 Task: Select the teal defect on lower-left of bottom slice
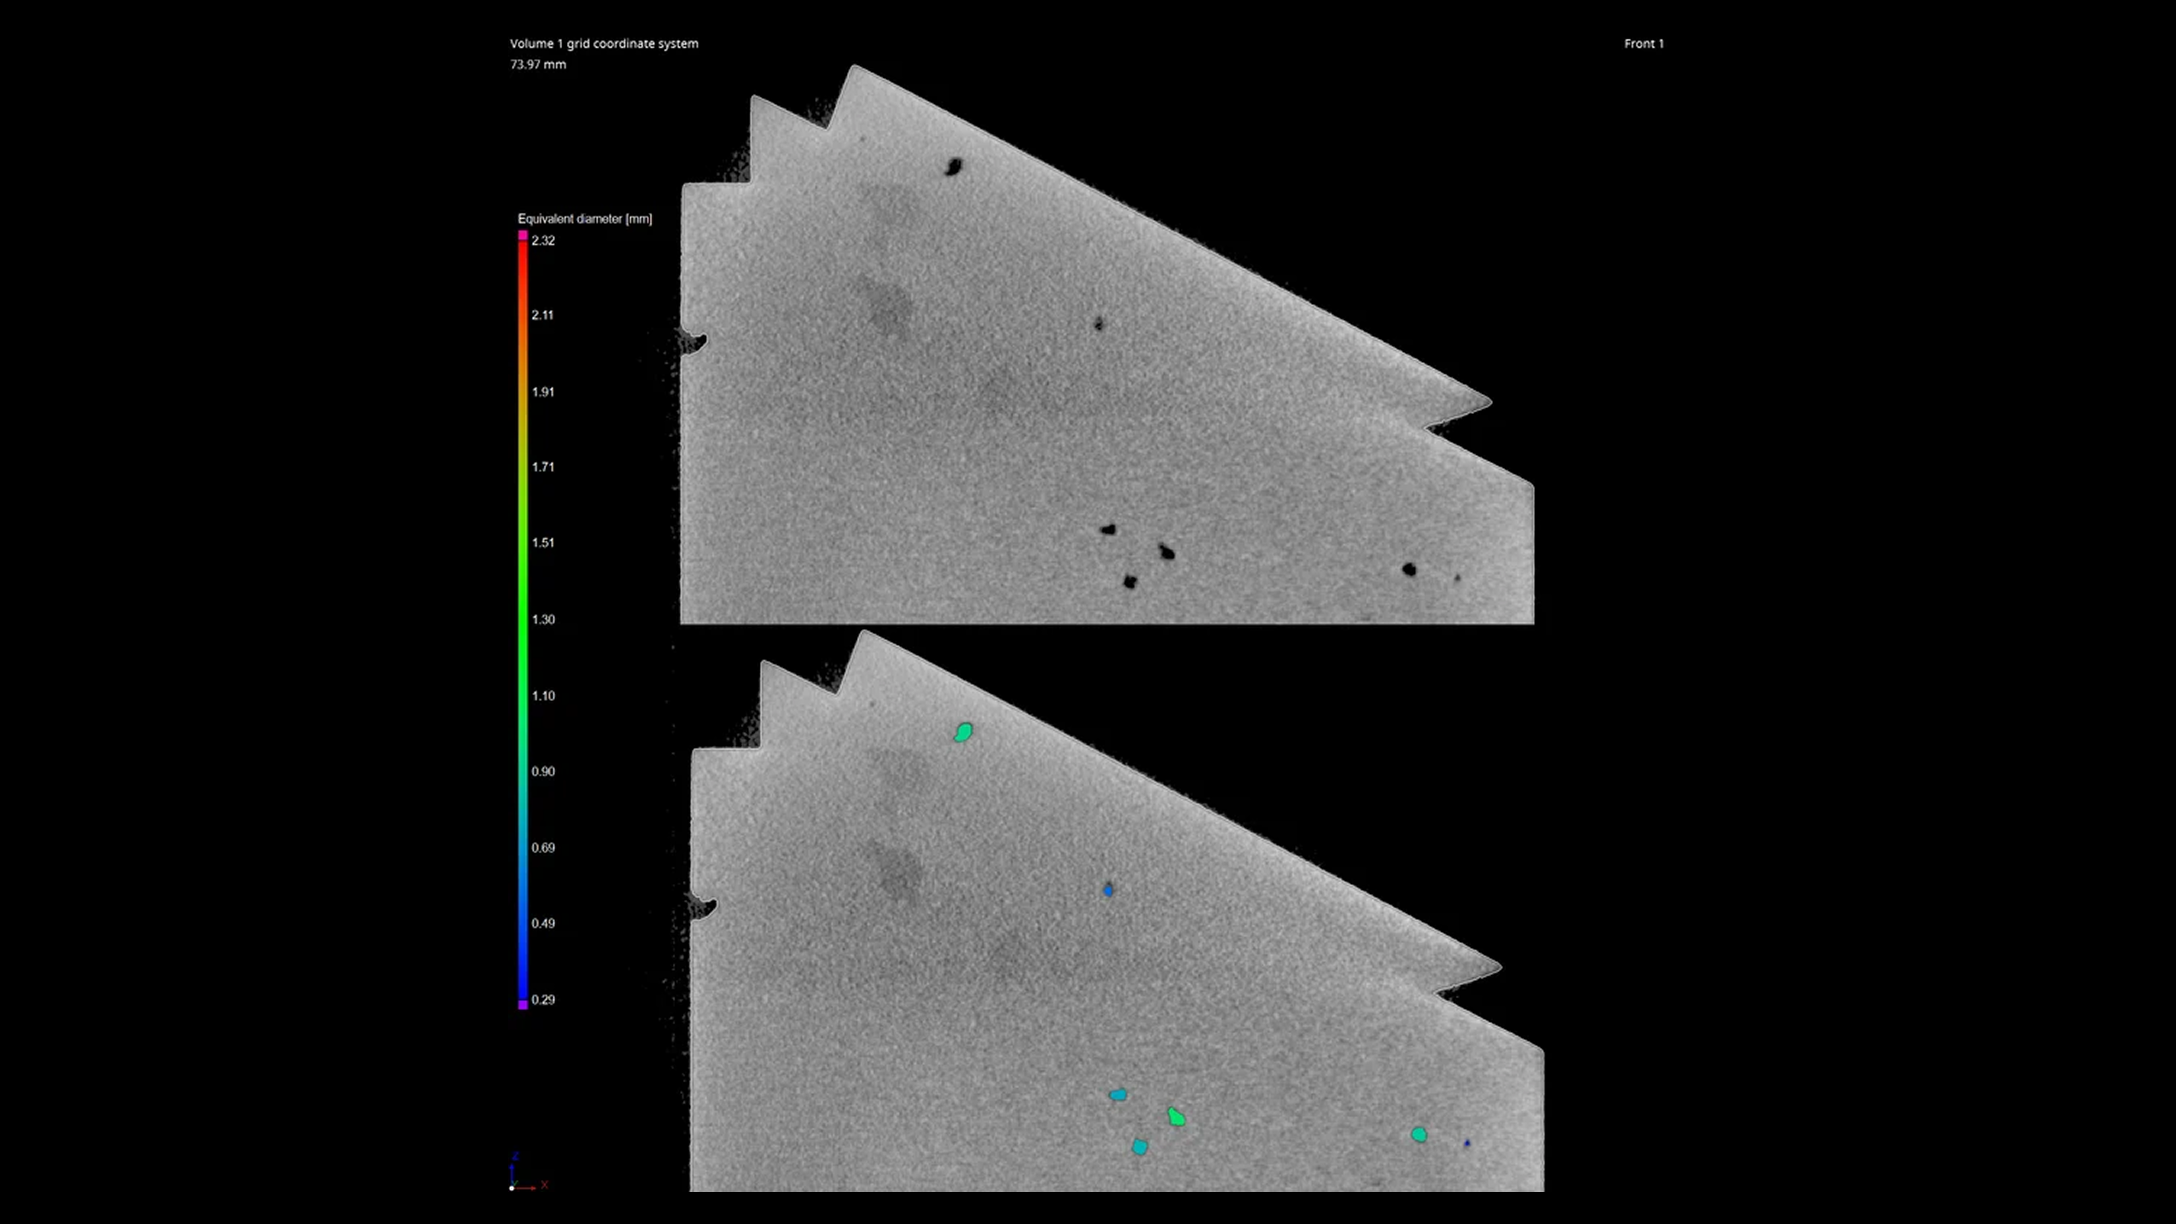1117,1095
